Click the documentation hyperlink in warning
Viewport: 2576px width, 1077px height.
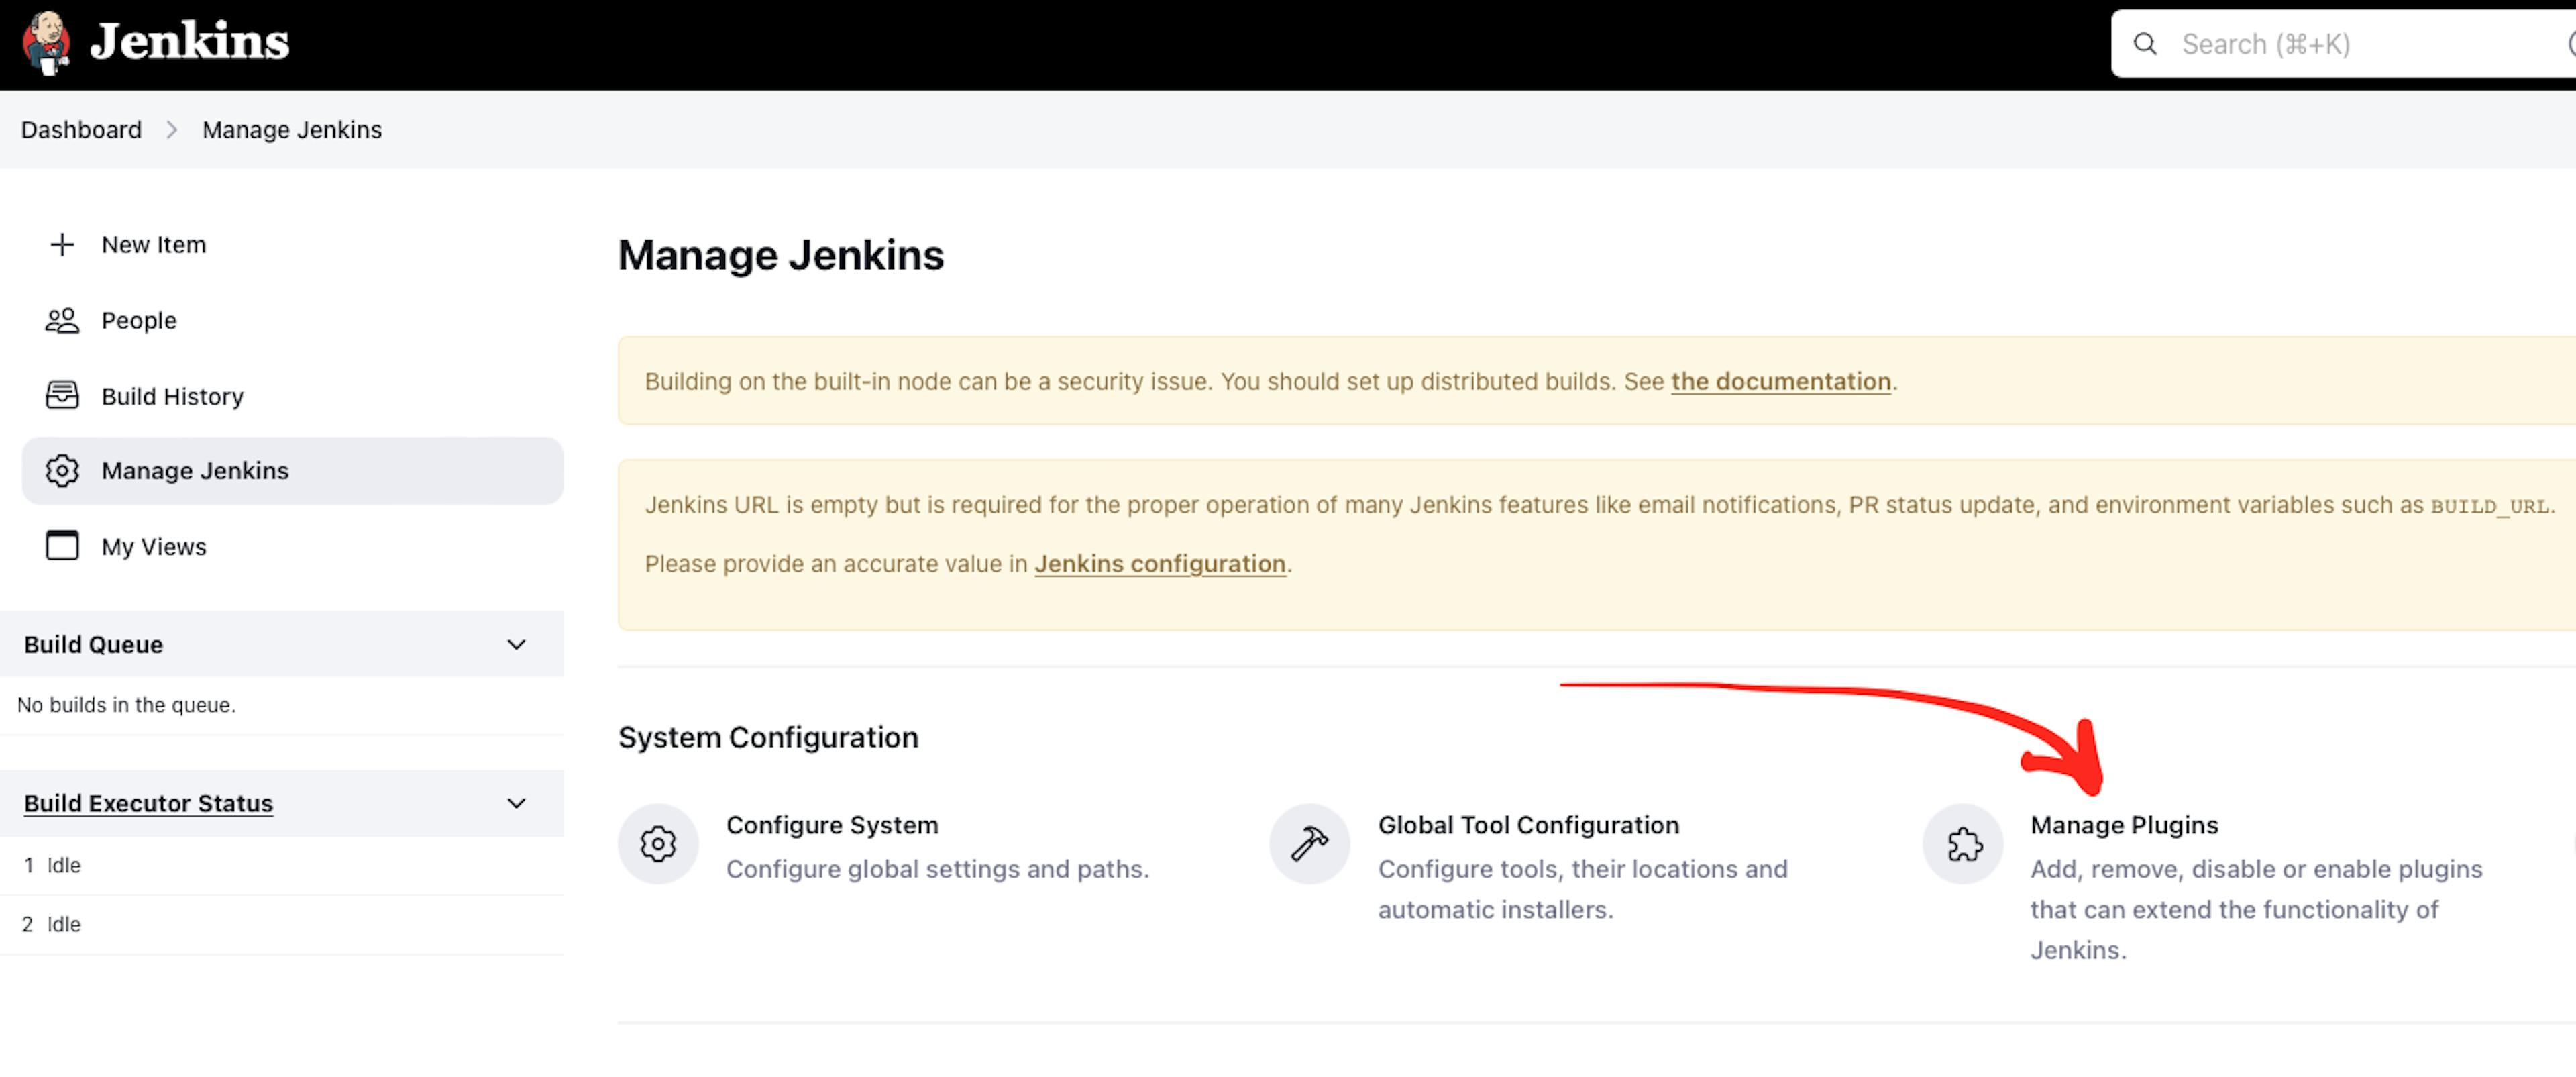pos(1782,380)
